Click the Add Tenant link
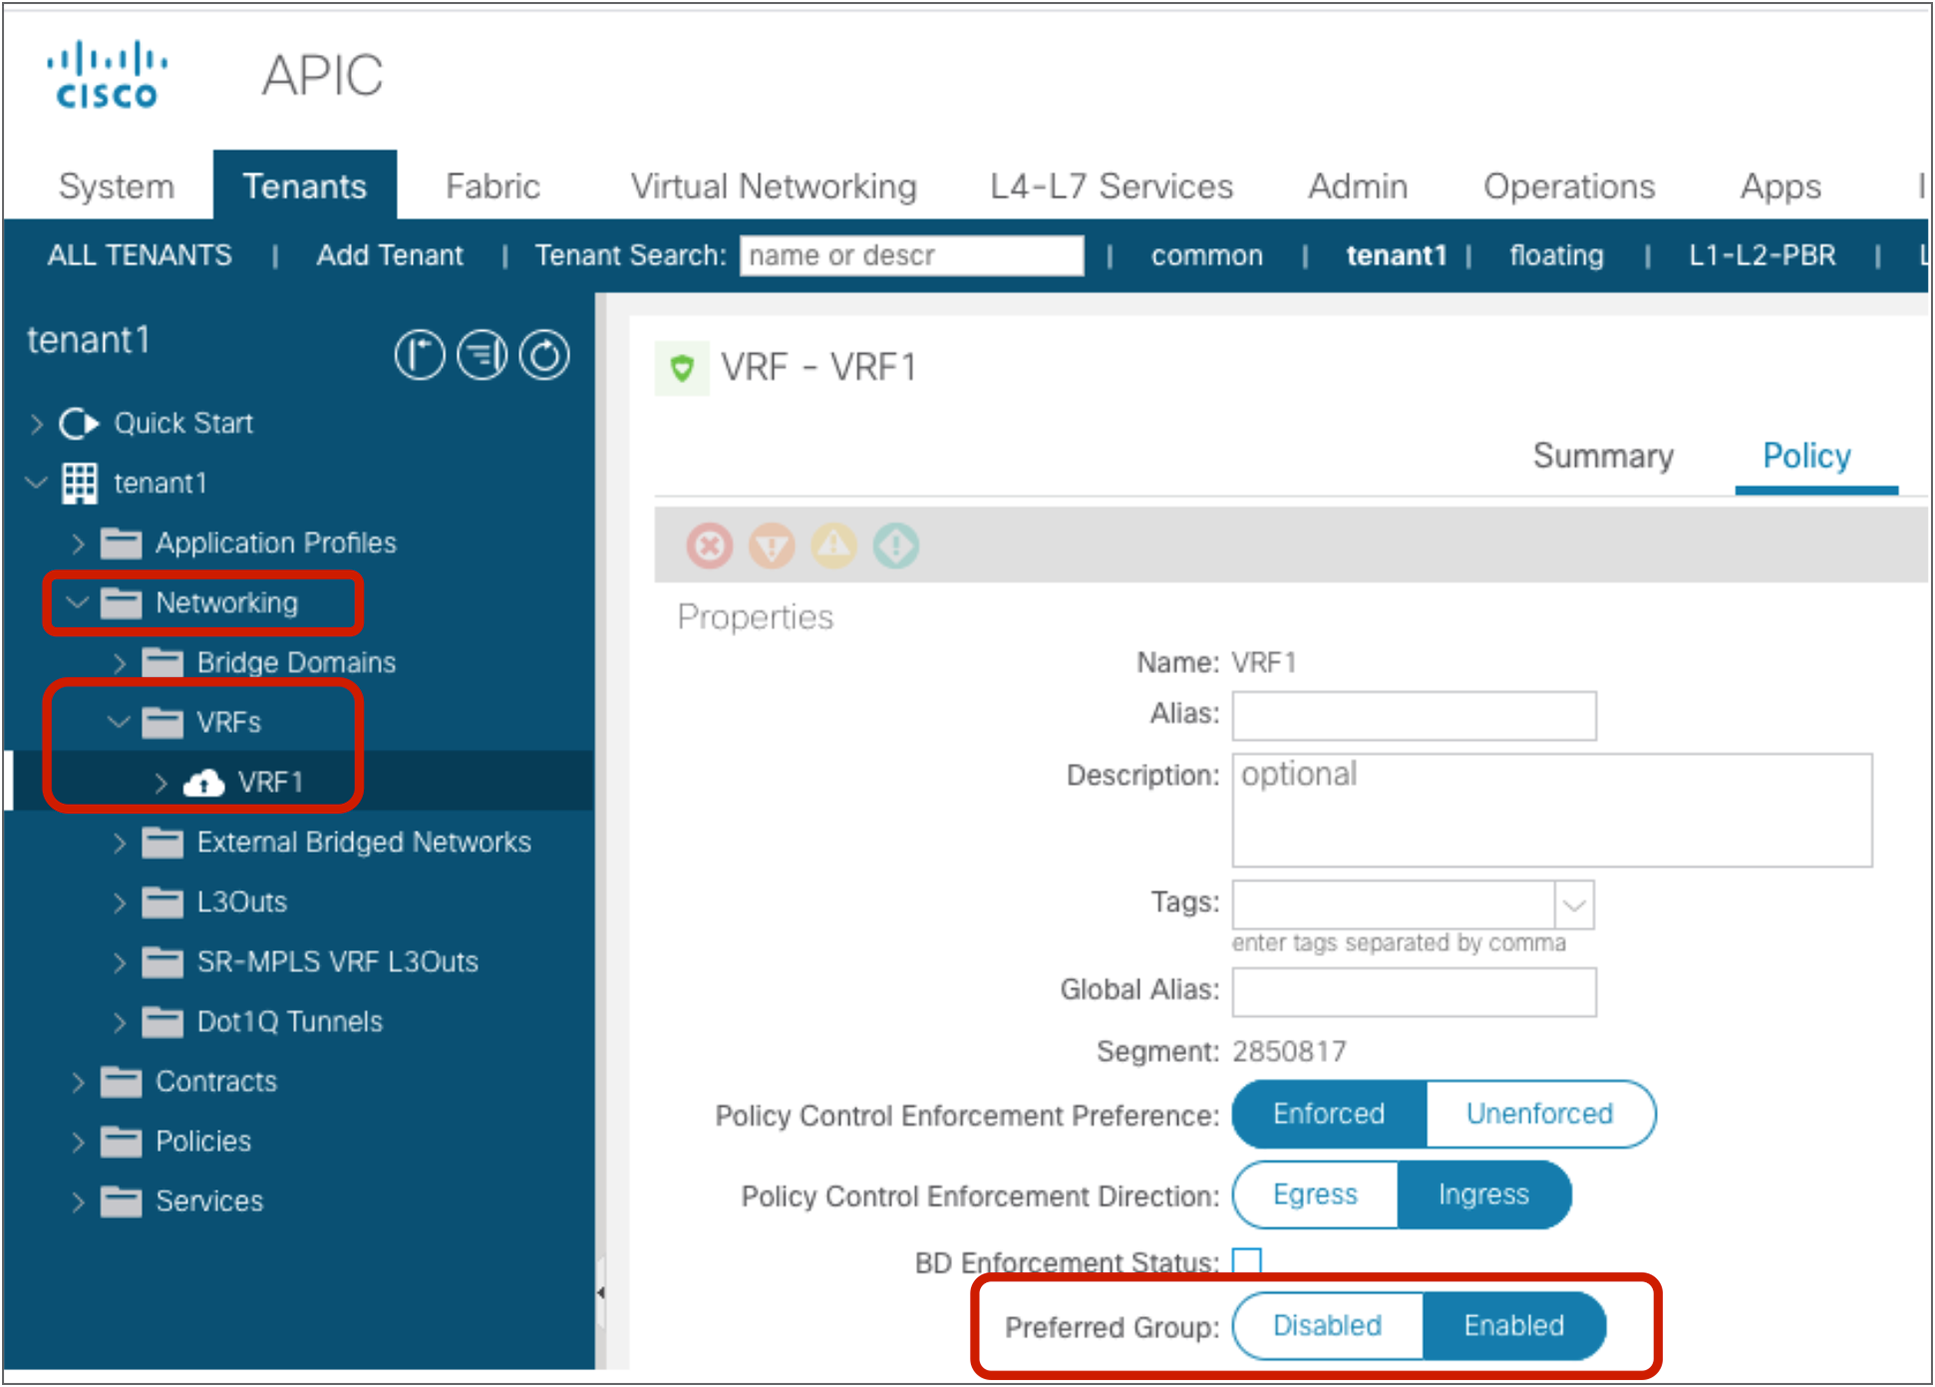 click(389, 256)
